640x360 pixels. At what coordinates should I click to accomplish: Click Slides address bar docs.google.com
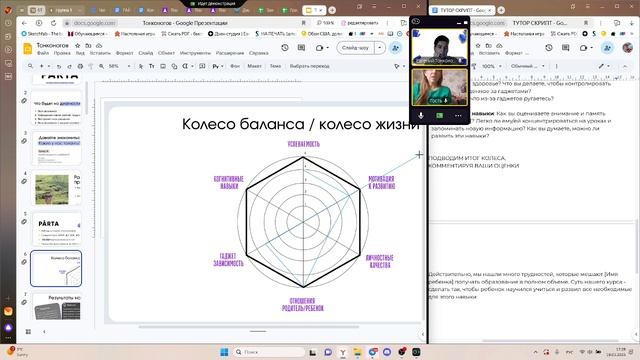(95, 23)
